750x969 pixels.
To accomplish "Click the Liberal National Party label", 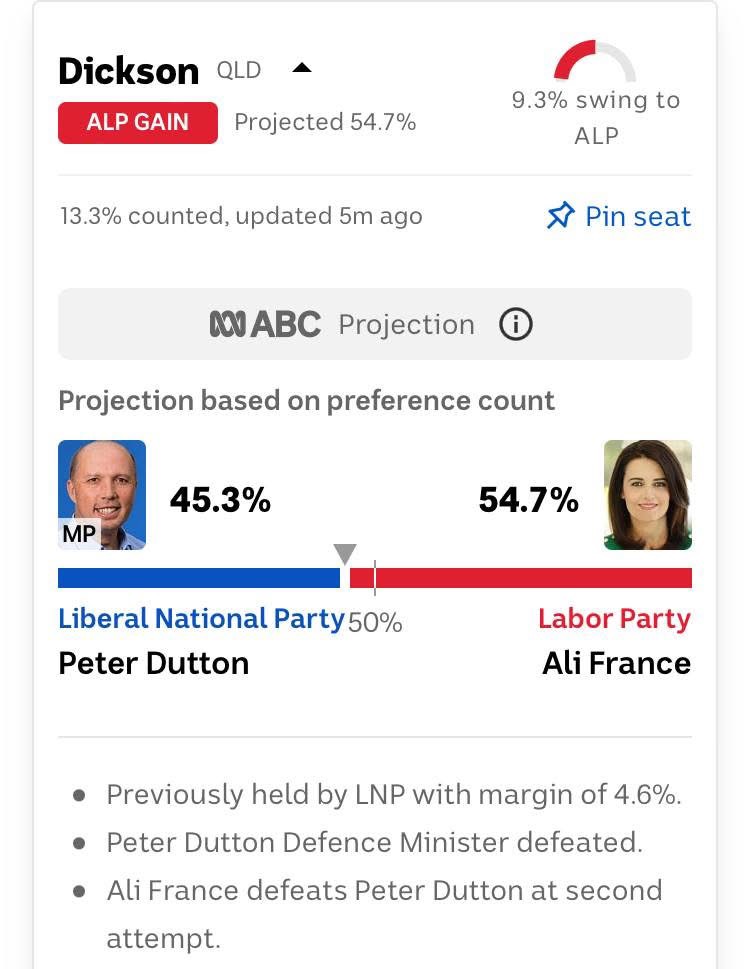I will 201,619.
